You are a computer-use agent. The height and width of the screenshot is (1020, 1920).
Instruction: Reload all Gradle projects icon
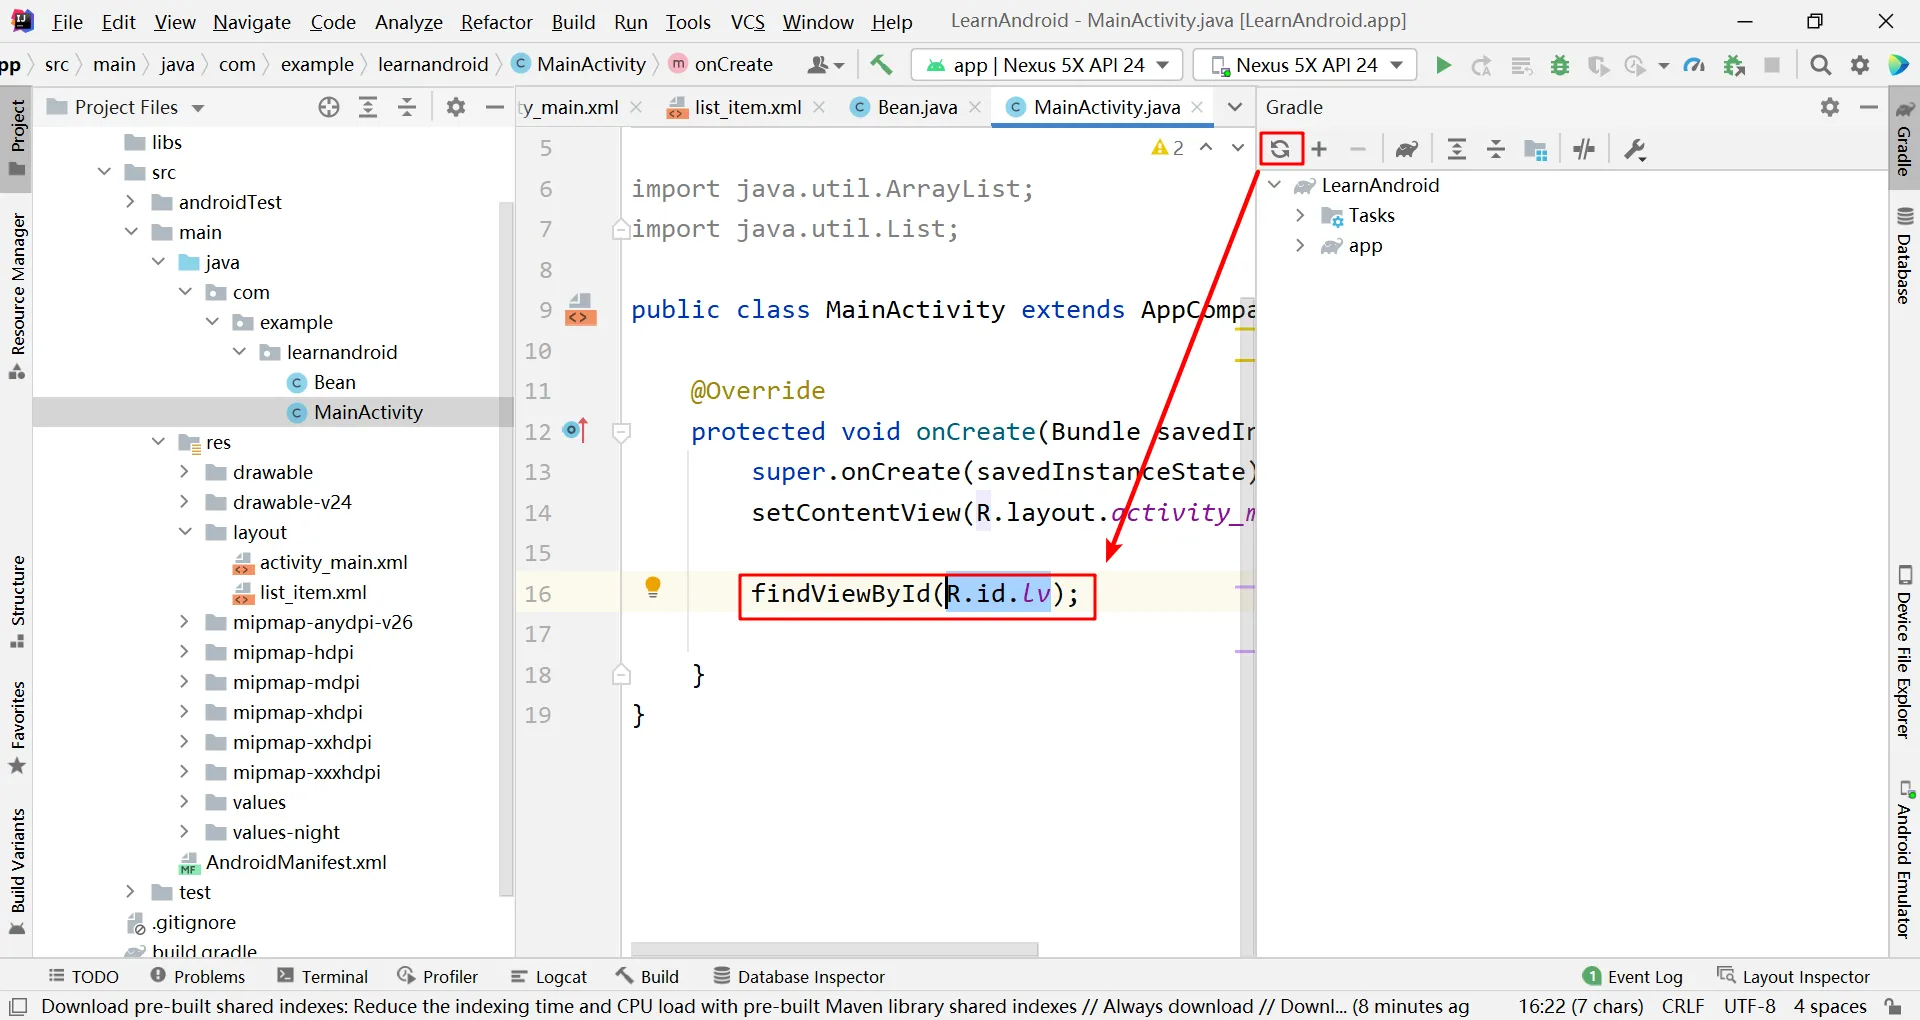point(1280,149)
